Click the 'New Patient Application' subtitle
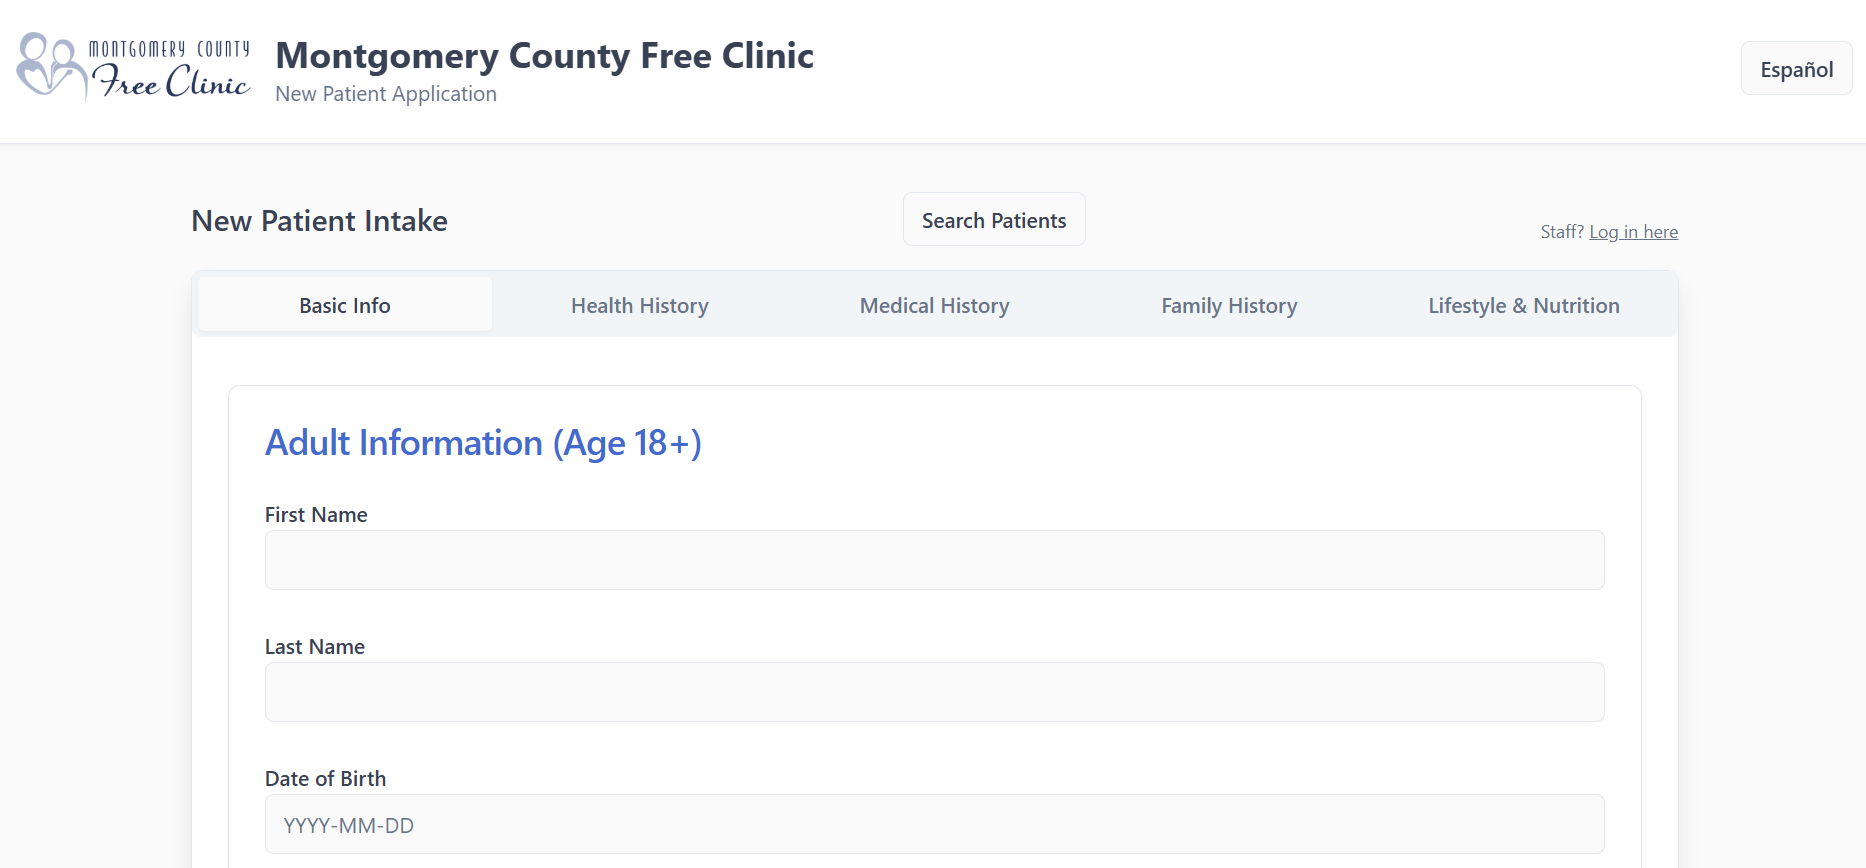This screenshot has width=1866, height=868. (x=385, y=93)
